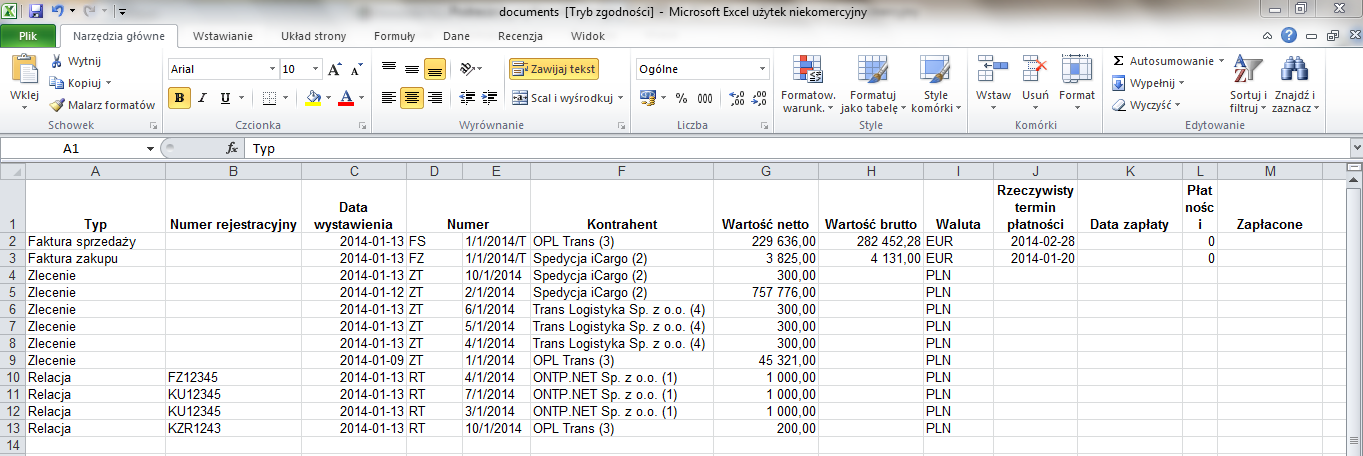Viewport: 1363px width, 456px height.
Task: Select column G header
Action: (766, 171)
